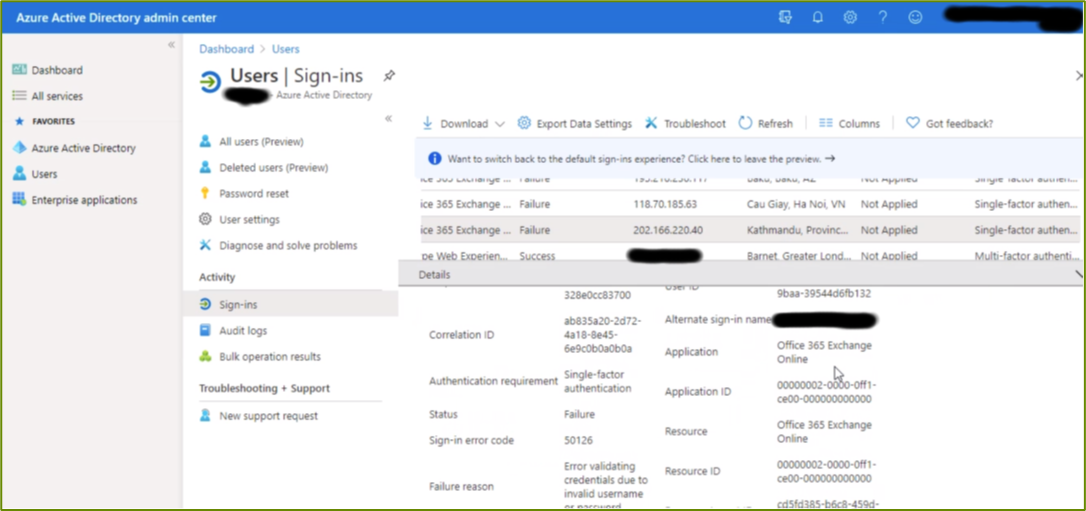Click the Kathmandu location cell

point(796,230)
